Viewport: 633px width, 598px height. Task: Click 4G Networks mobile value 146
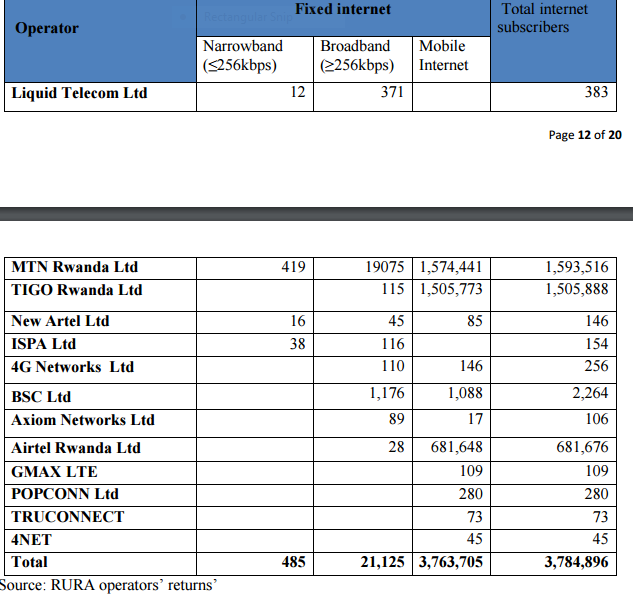[471, 366]
